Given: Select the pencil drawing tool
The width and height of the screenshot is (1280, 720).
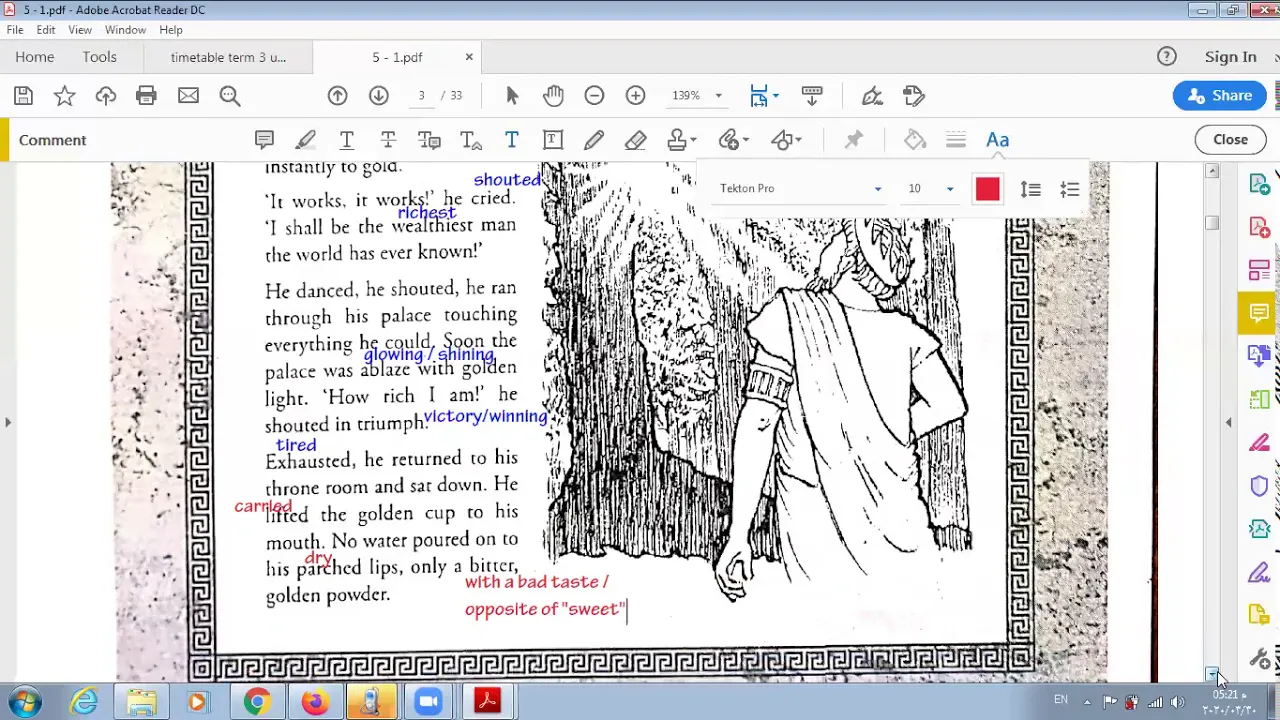Looking at the screenshot, I should pos(594,140).
